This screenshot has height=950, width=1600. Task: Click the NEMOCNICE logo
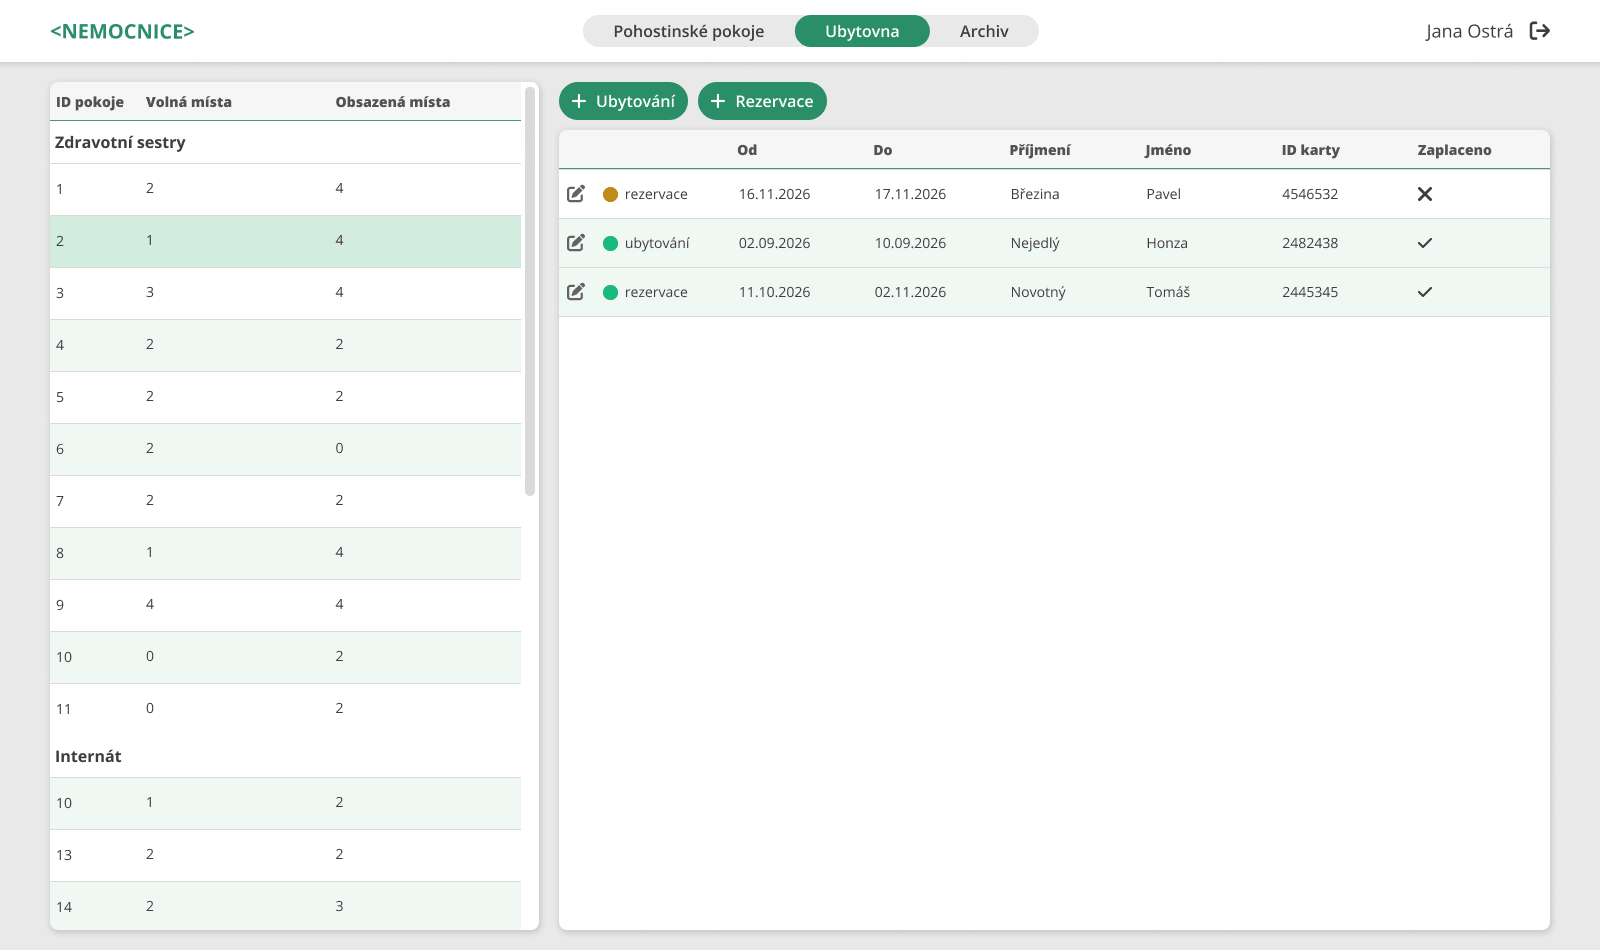pyautogui.click(x=122, y=31)
